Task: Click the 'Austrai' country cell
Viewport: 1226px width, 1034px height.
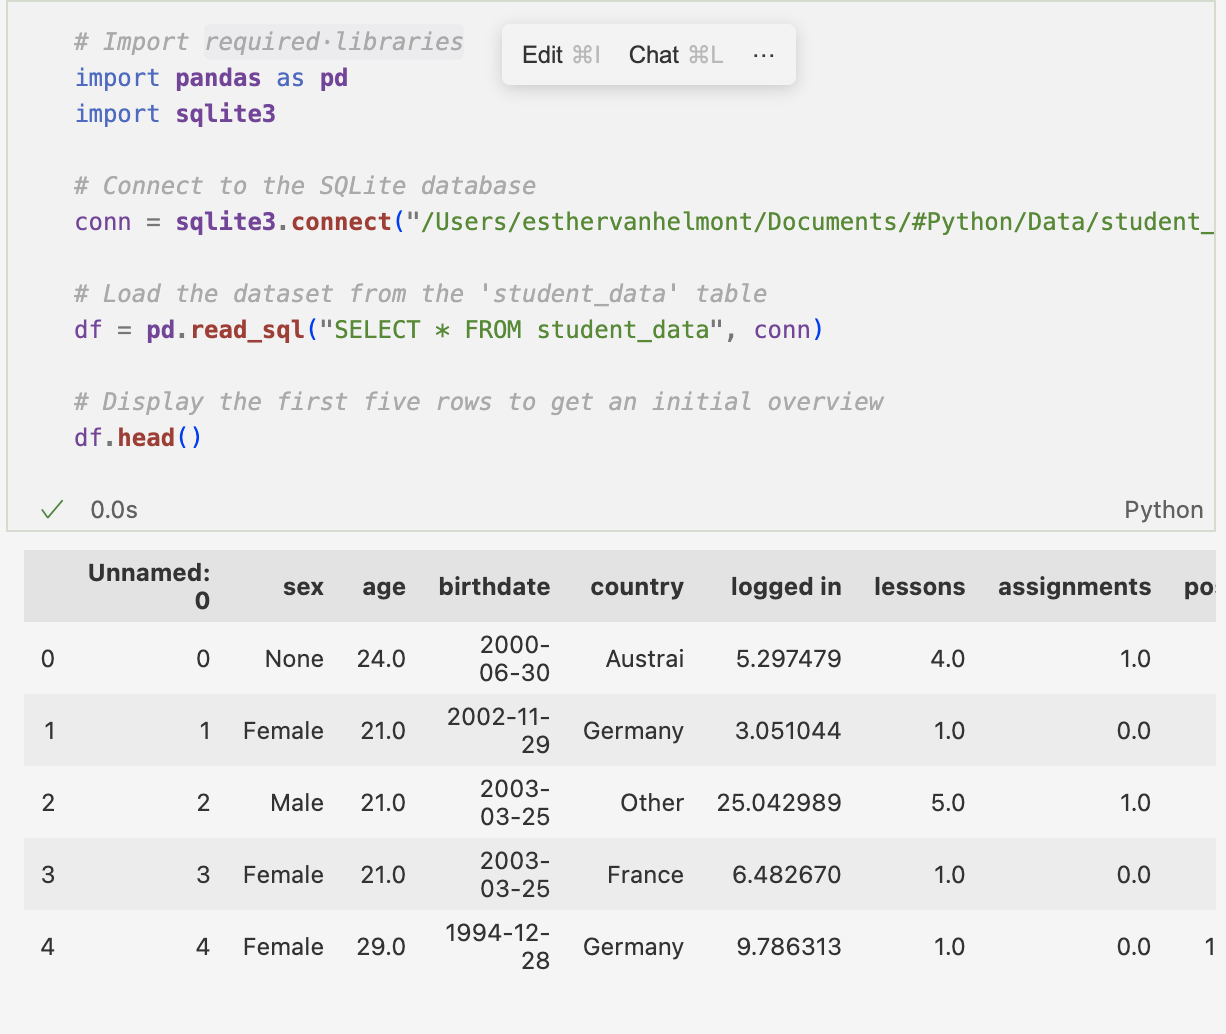Action: [x=644, y=659]
